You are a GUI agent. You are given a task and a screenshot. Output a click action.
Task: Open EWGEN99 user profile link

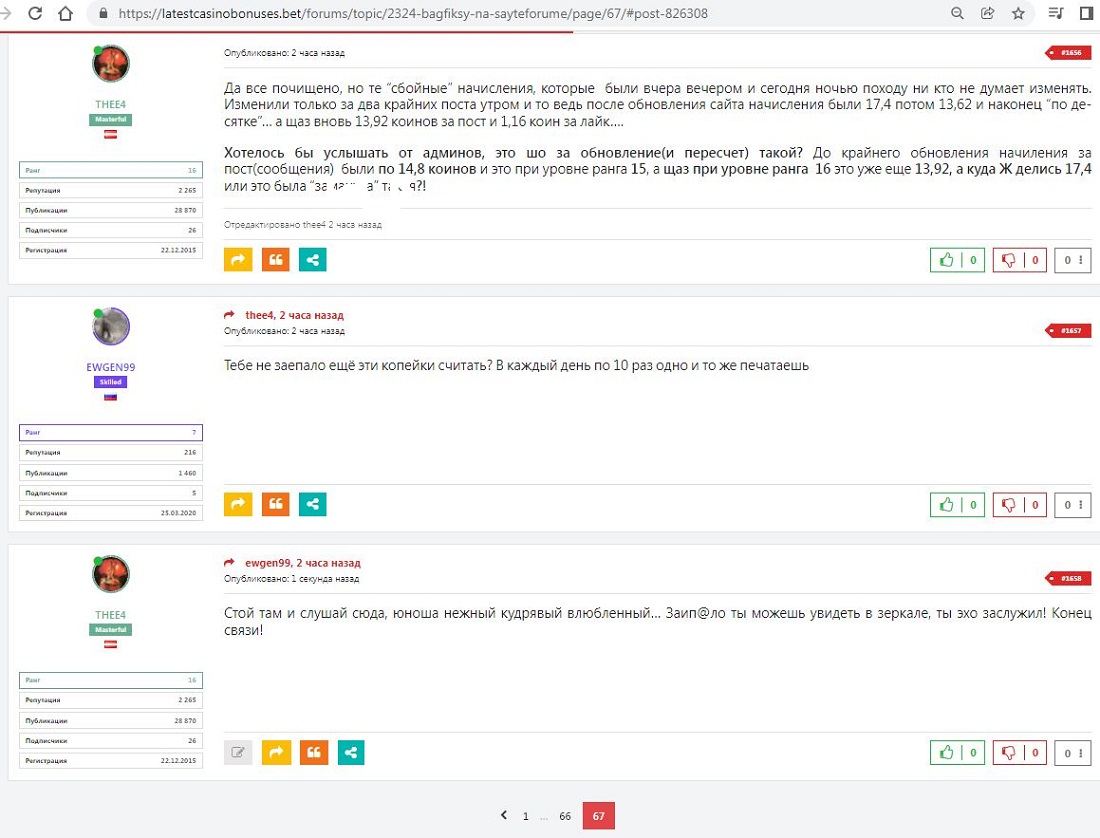pyautogui.click(x=110, y=367)
